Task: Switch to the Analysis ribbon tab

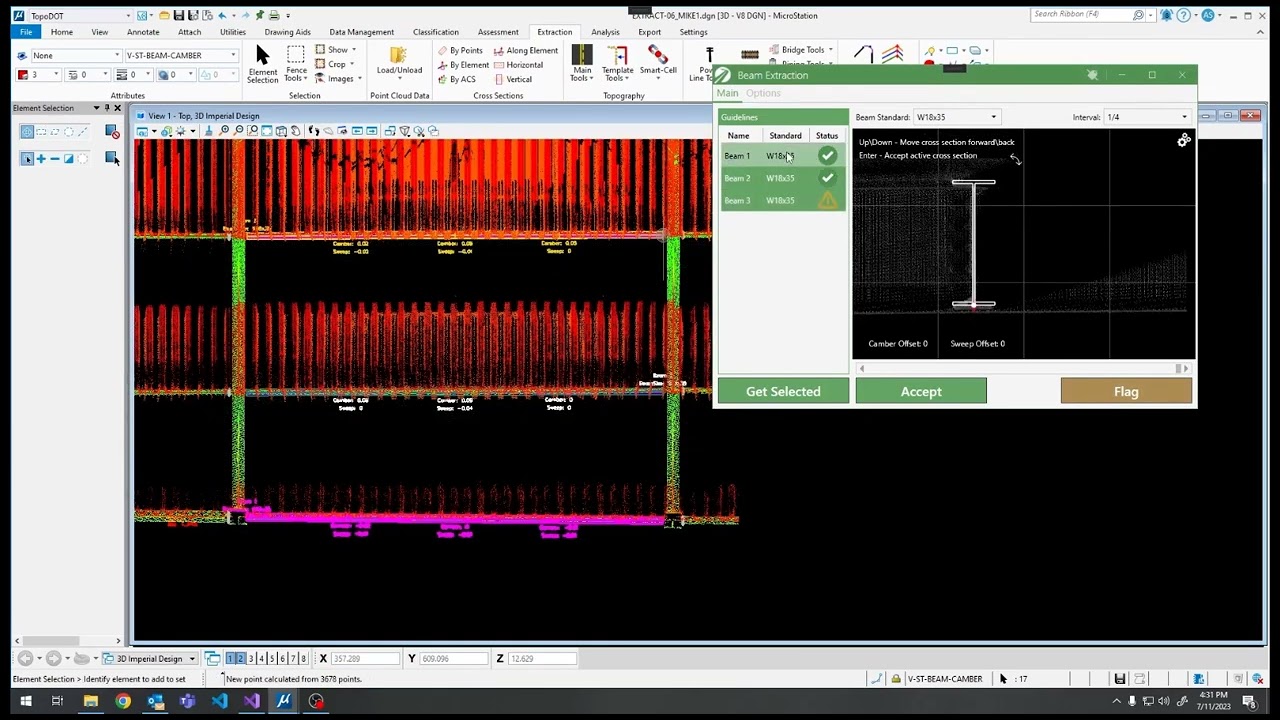Action: tap(605, 32)
